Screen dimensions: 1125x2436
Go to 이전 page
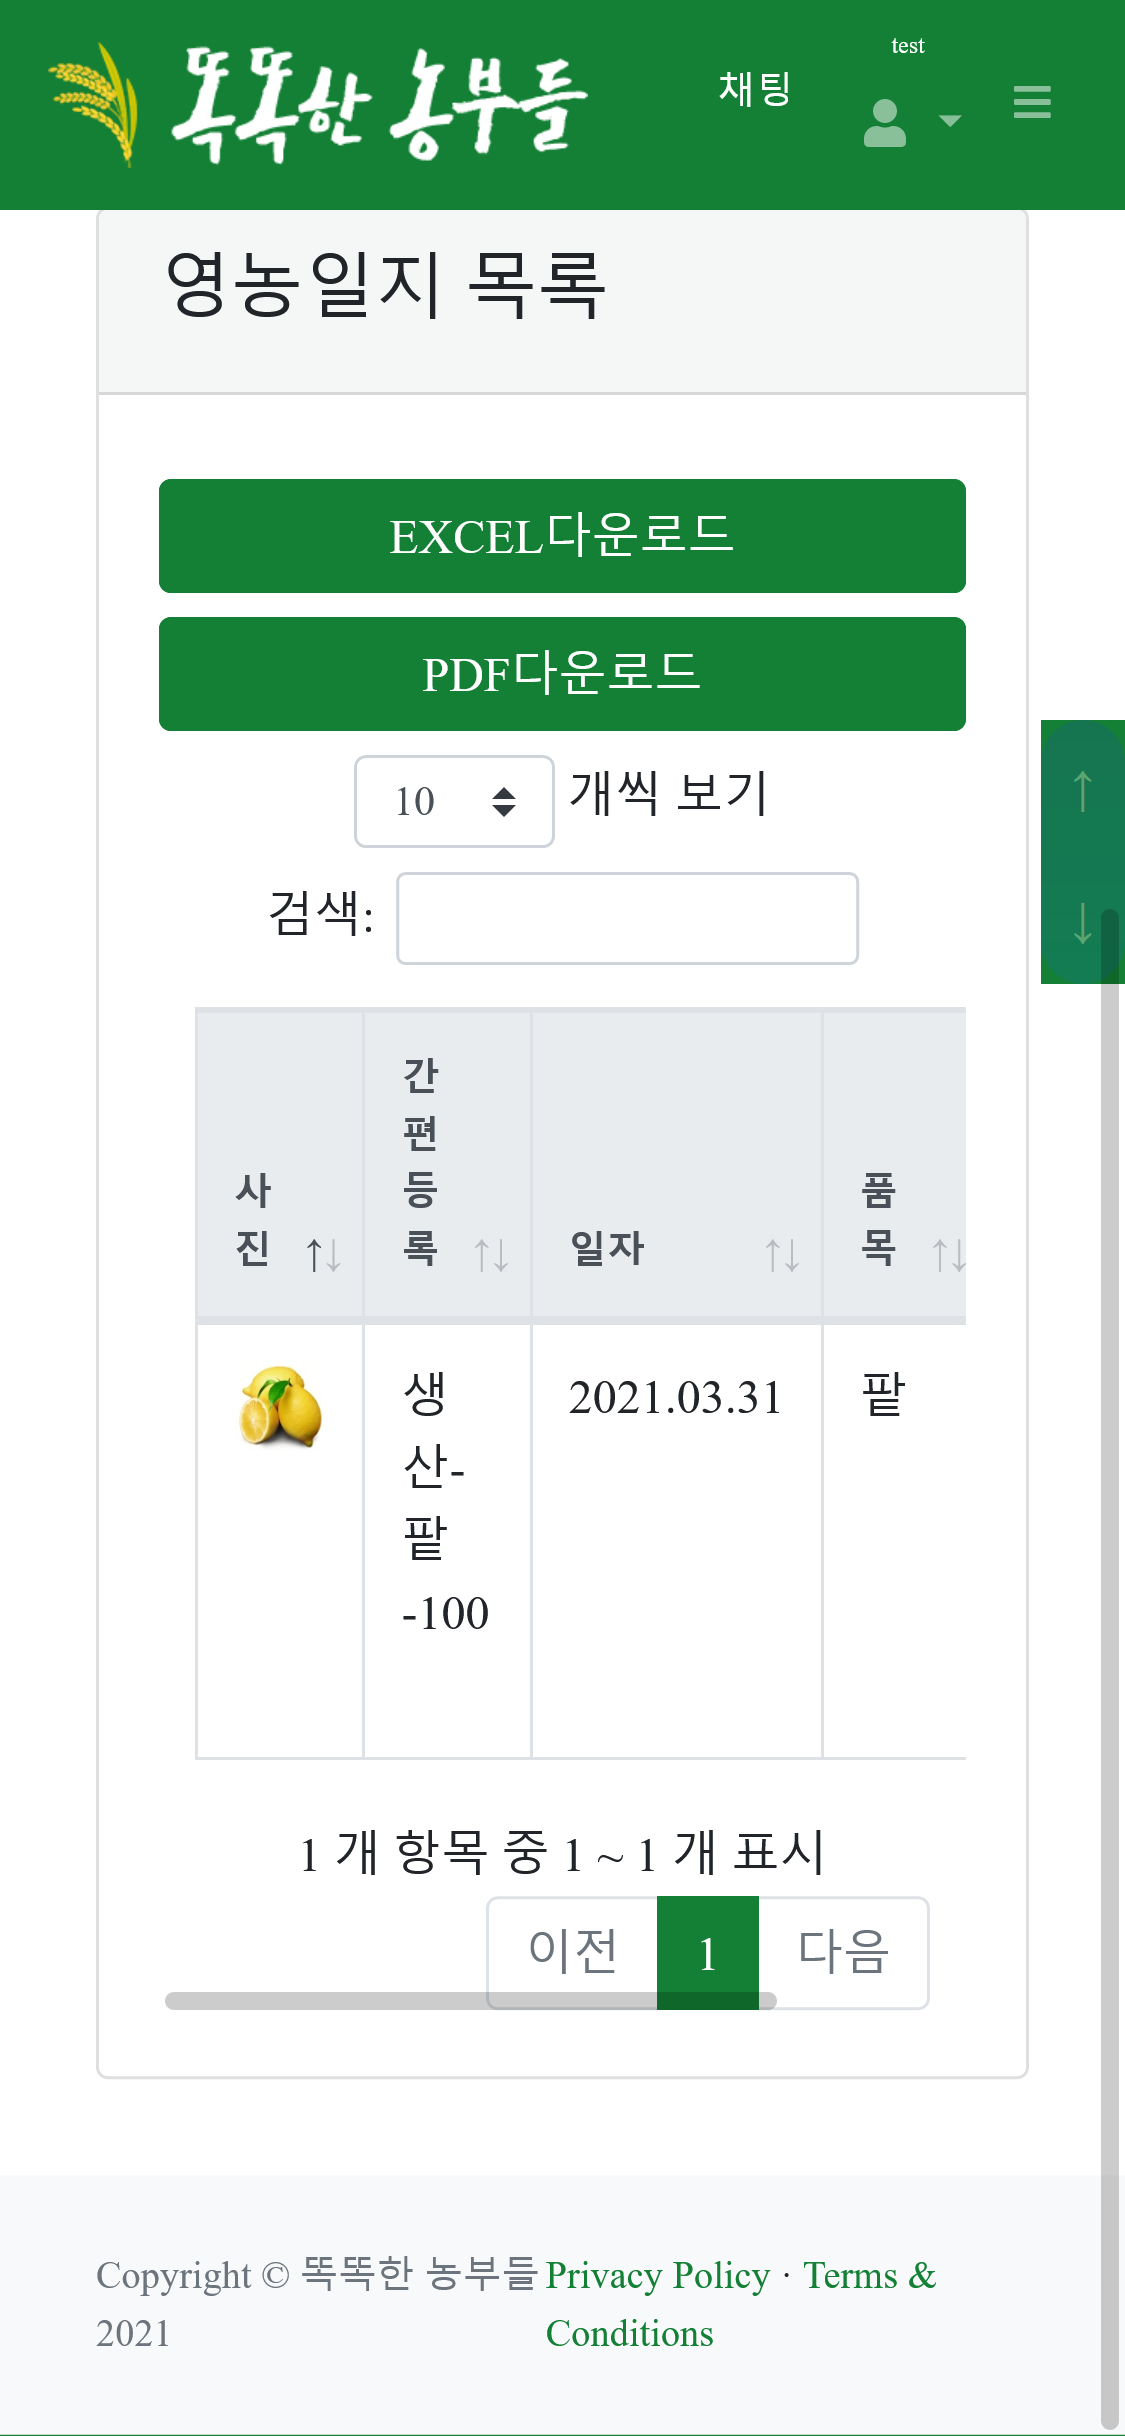click(572, 1951)
